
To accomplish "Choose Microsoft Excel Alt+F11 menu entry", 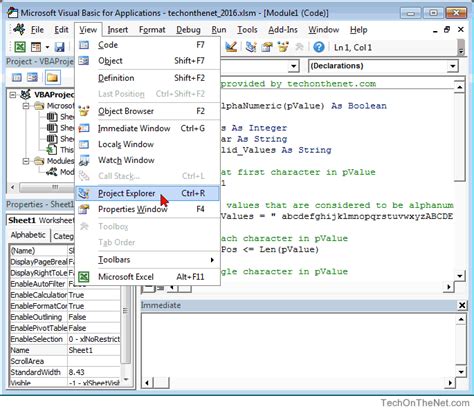I will 148,277.
